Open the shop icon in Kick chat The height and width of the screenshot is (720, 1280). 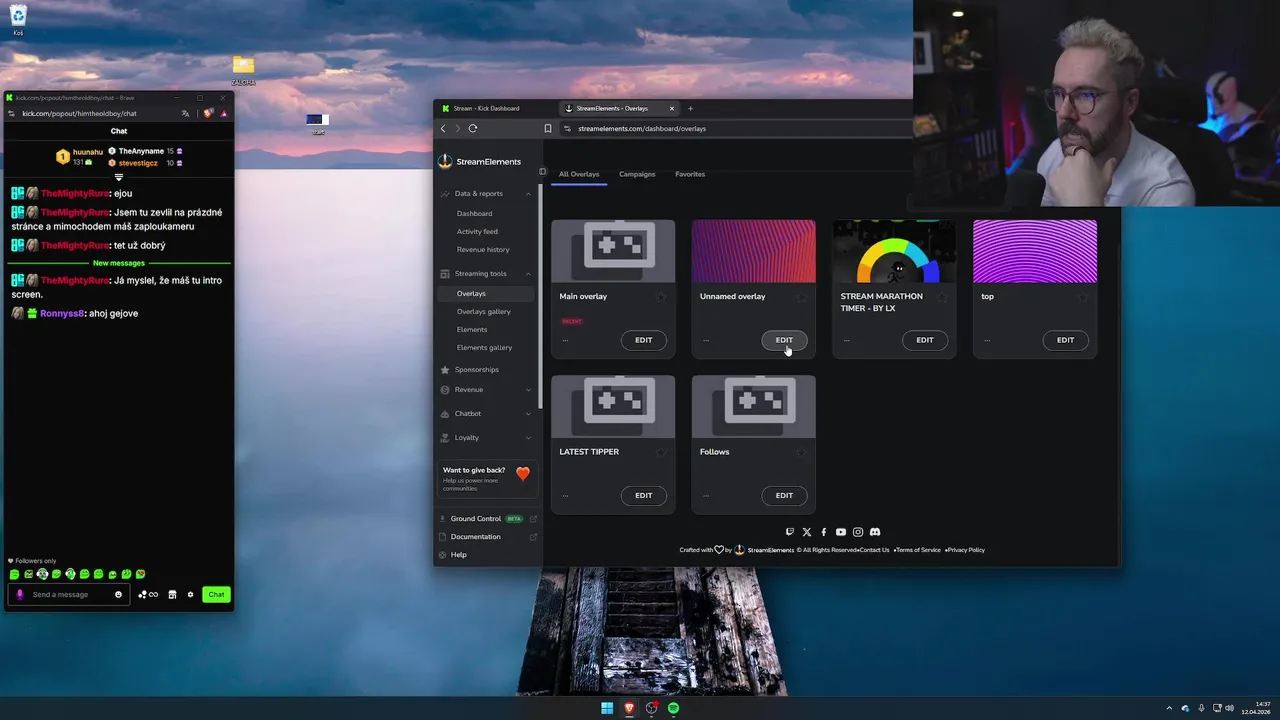tap(172, 594)
